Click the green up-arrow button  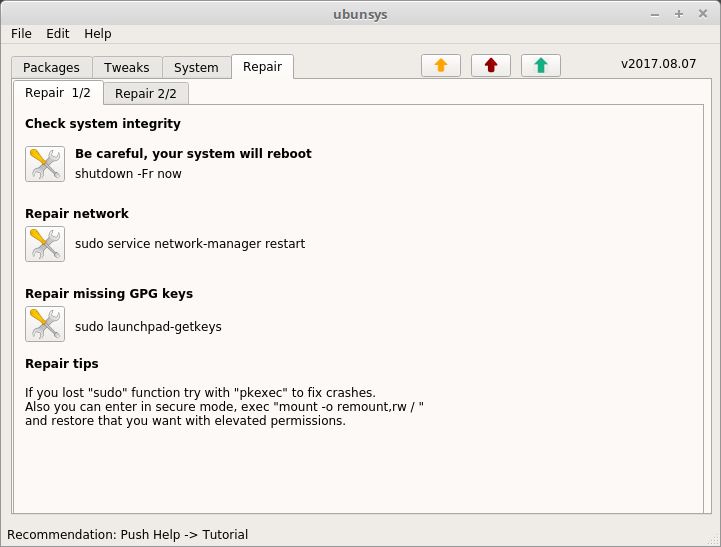541,65
